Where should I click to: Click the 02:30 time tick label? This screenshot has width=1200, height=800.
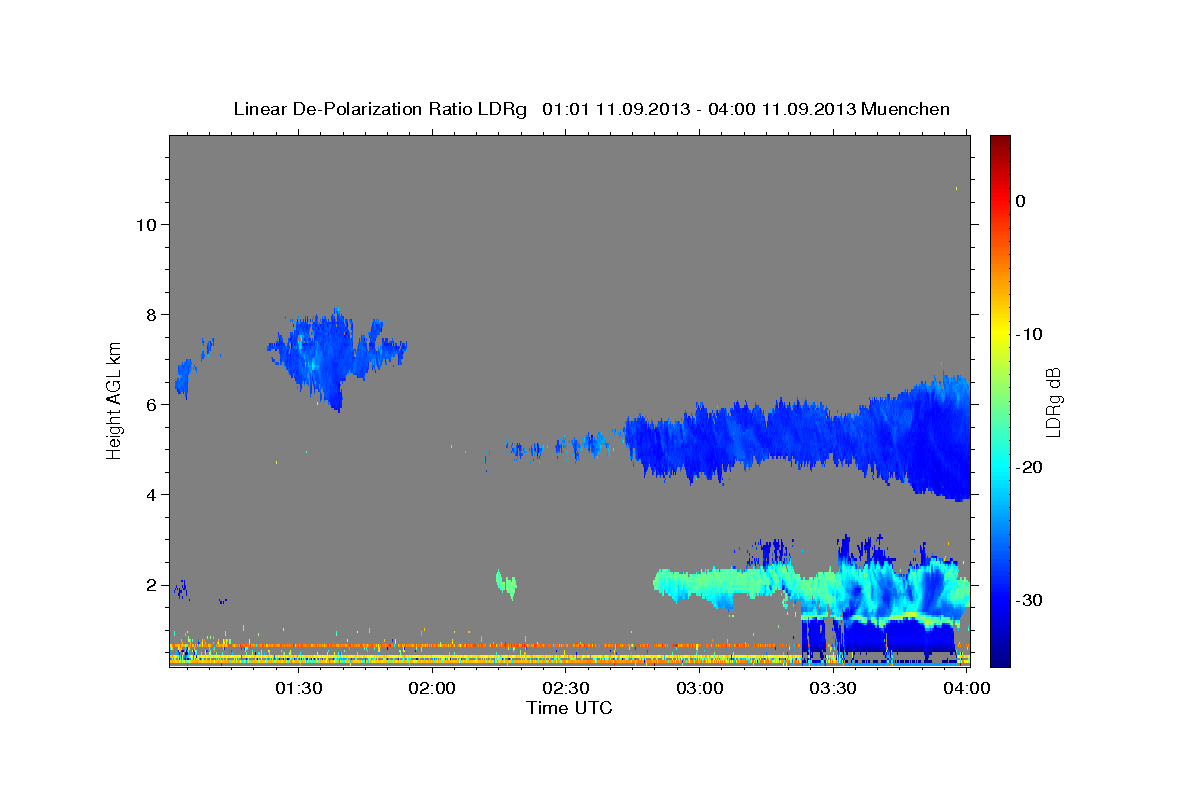pos(566,688)
